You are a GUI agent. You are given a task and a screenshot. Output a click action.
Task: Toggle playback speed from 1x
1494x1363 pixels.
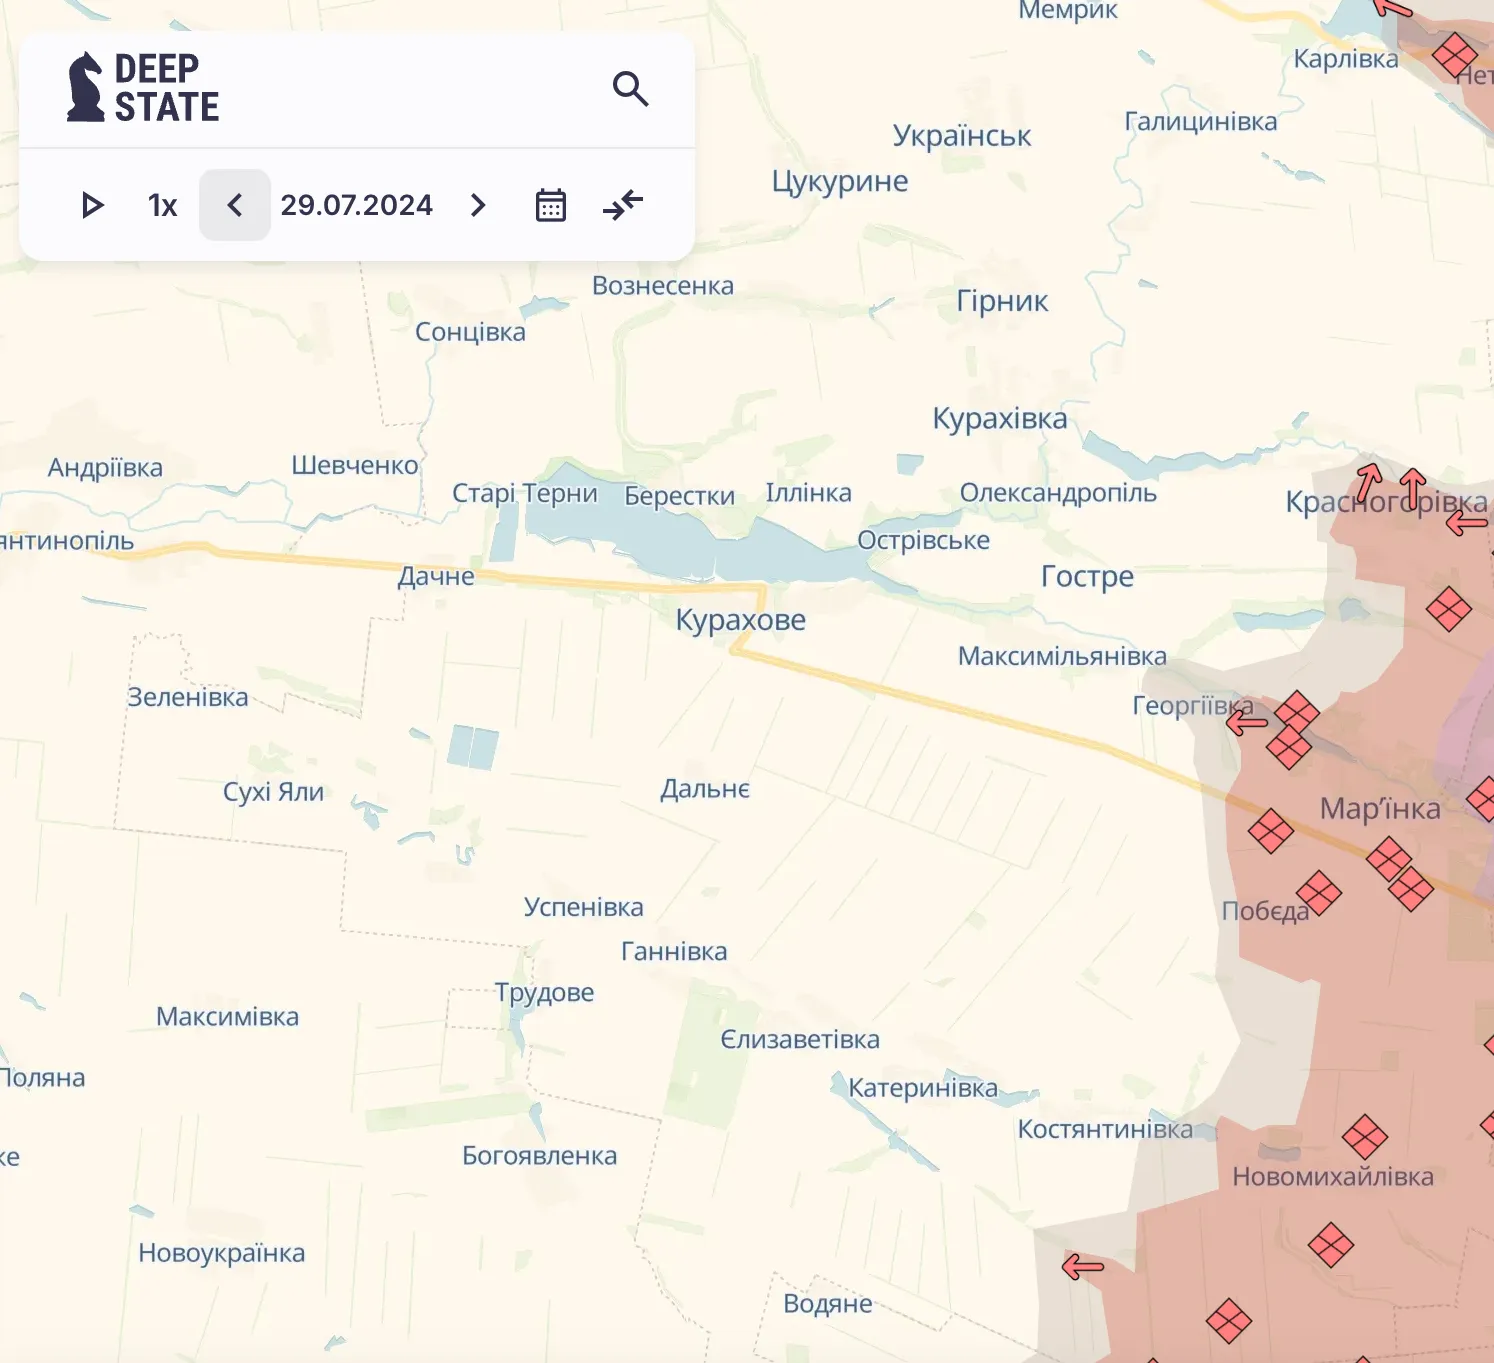pyautogui.click(x=161, y=205)
